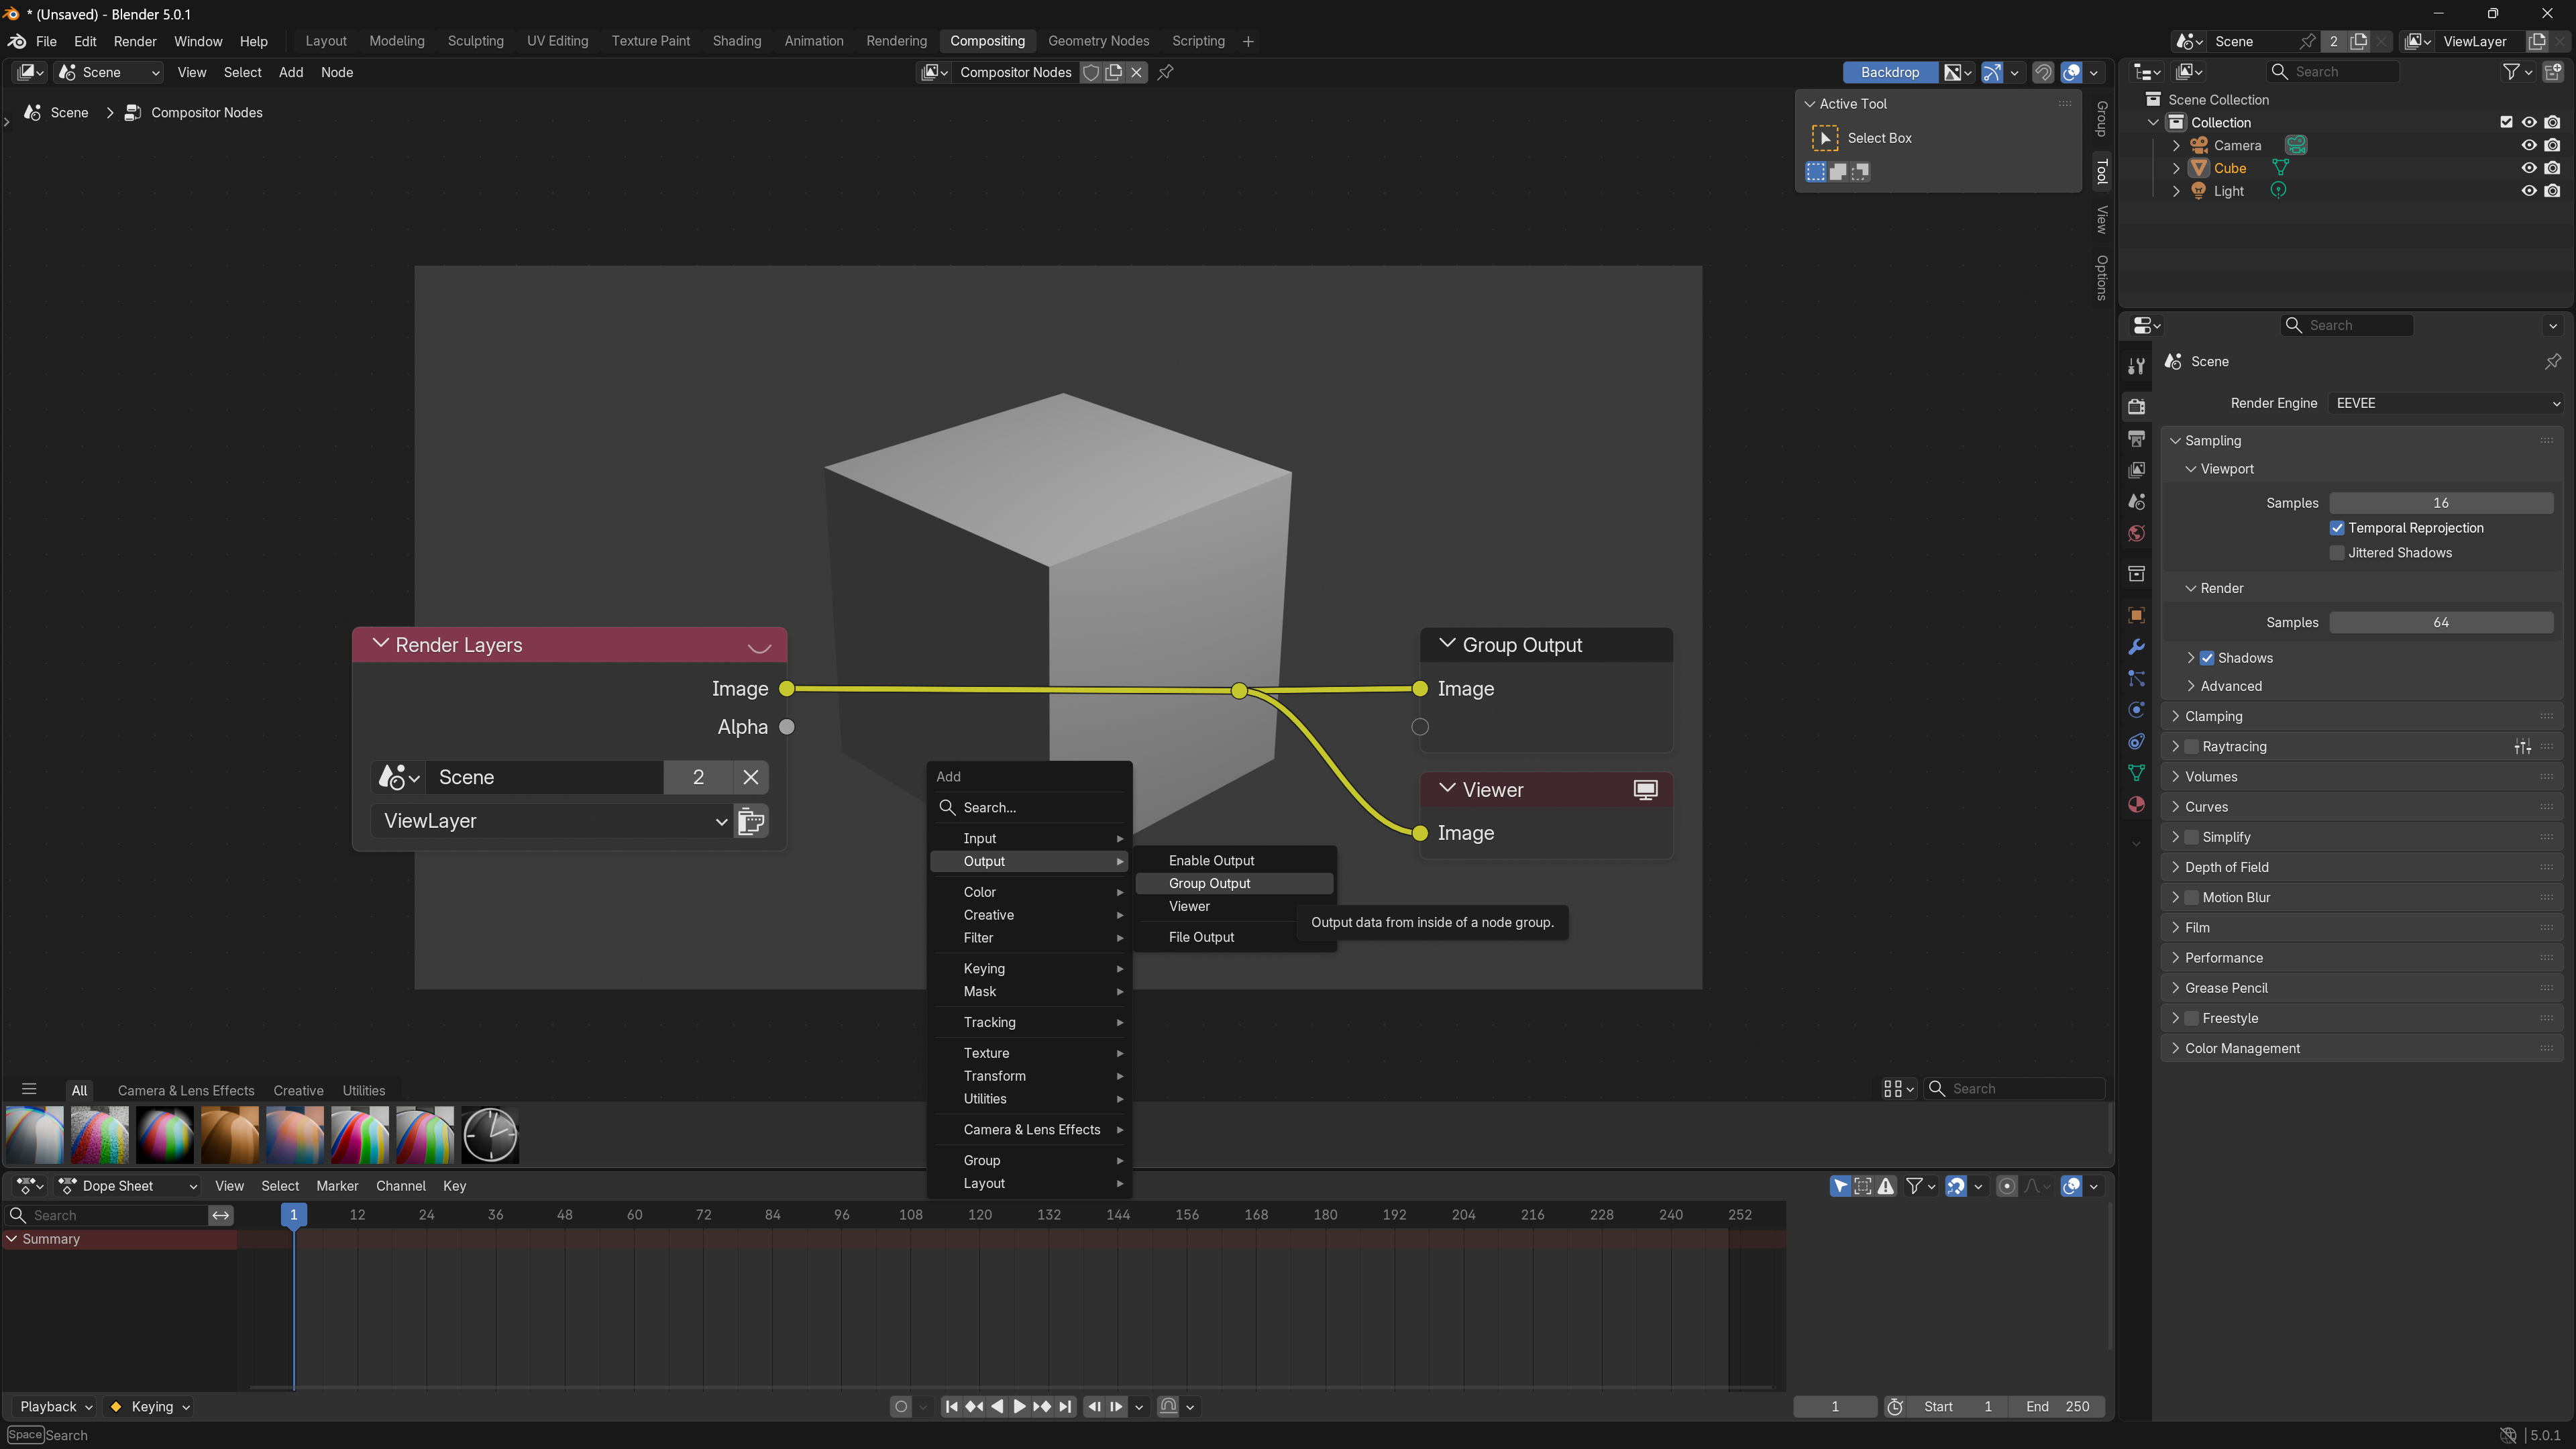Open the Filter submenu in Add menu
Image resolution: width=2576 pixels, height=1449 pixels.
1030,938
